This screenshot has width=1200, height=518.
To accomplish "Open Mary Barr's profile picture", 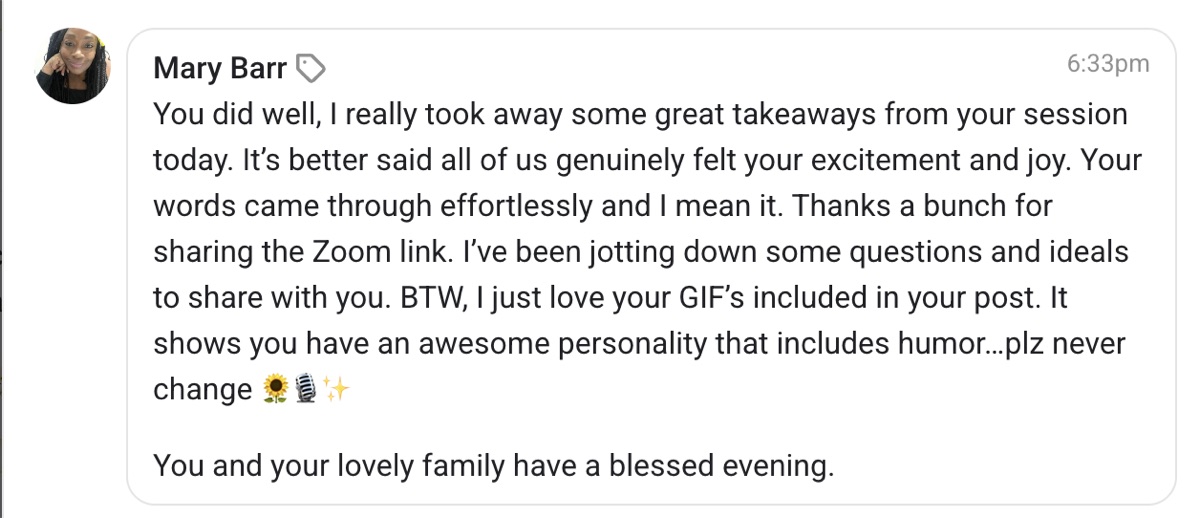I will [x=73, y=67].
